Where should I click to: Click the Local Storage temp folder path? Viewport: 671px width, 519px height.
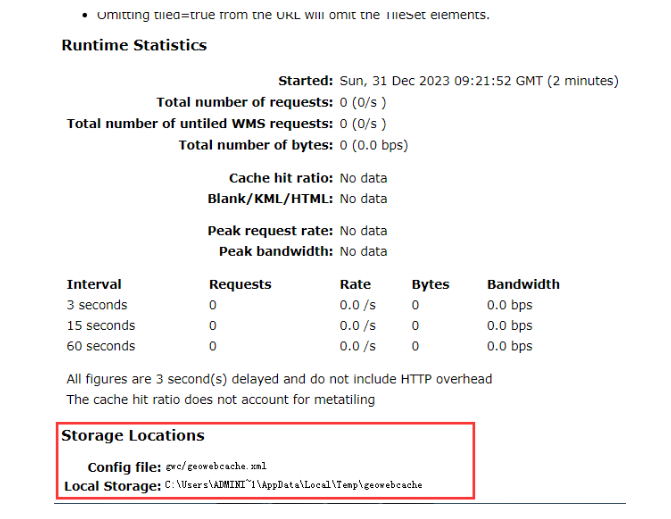coord(294,486)
